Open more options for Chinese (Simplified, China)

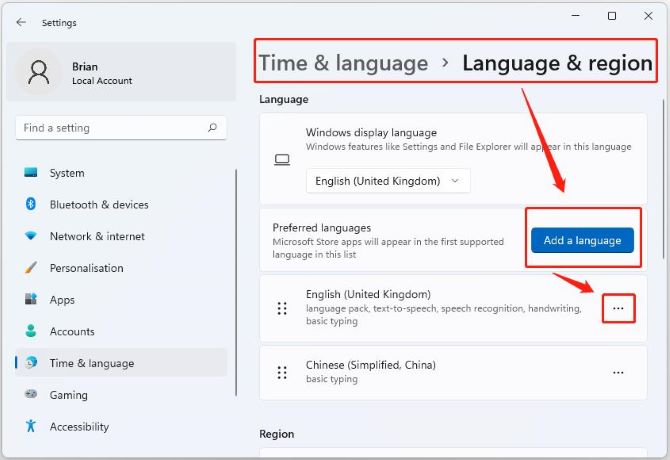618,372
